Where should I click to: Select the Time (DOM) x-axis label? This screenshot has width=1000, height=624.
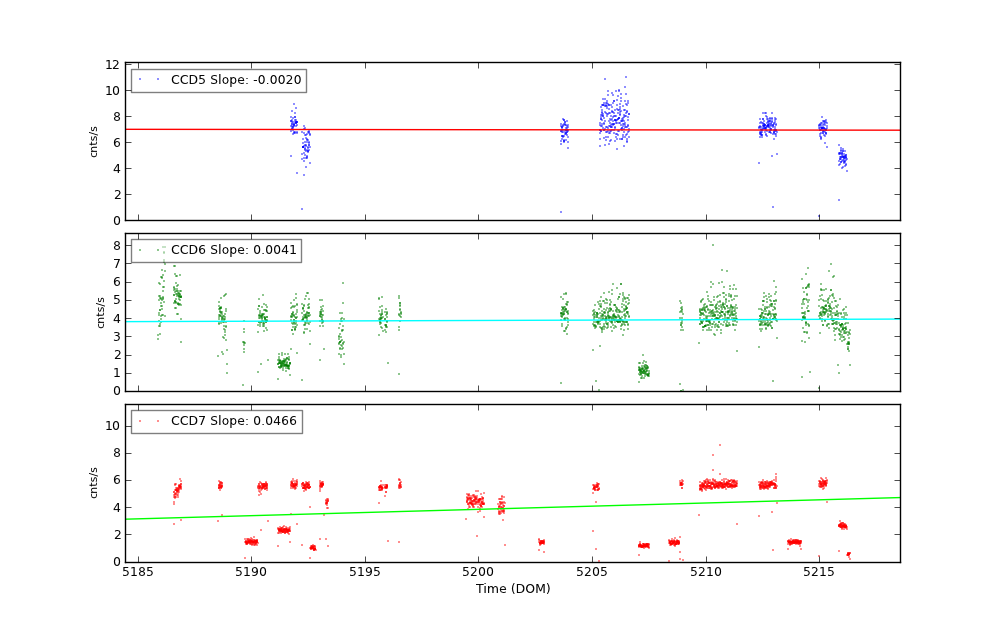[512, 589]
